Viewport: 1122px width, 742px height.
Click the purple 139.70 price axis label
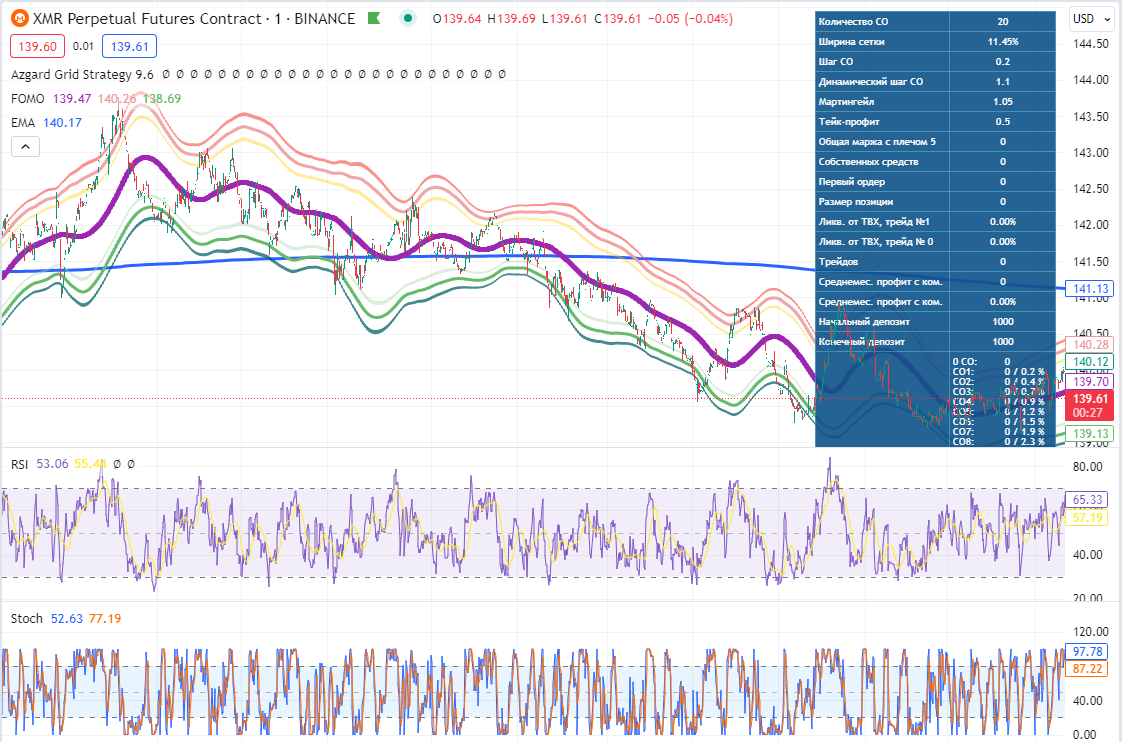coord(1088,381)
